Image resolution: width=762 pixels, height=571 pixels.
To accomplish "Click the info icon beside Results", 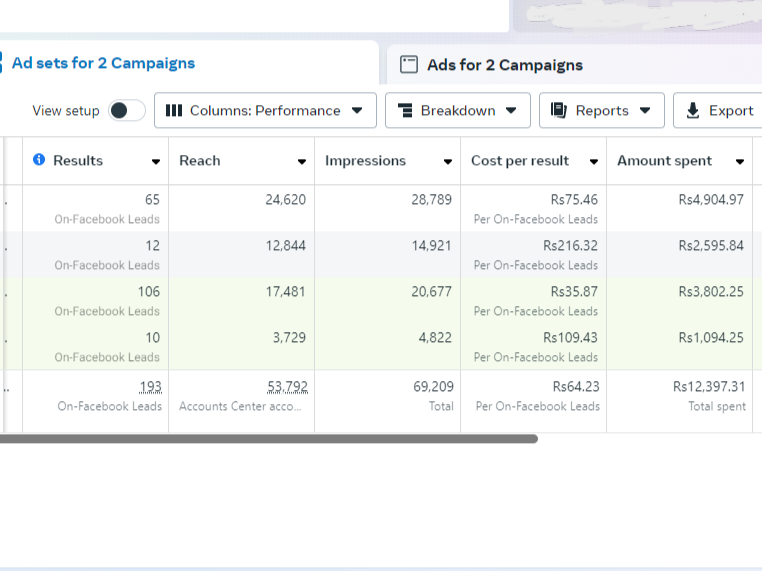I will [x=39, y=160].
